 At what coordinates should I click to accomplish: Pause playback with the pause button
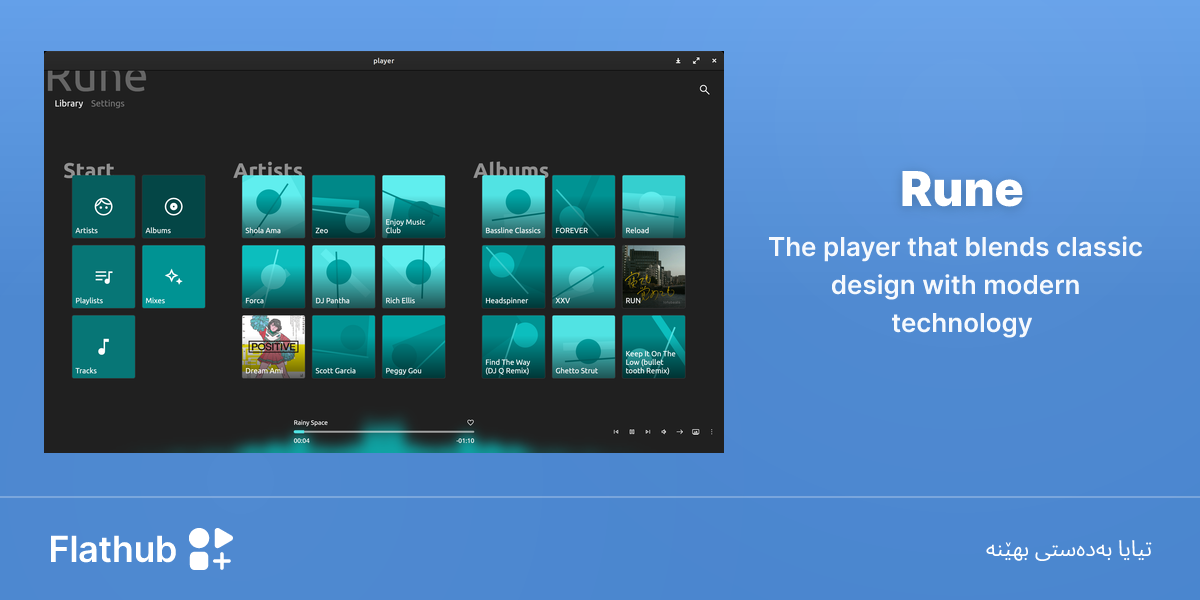(x=632, y=432)
